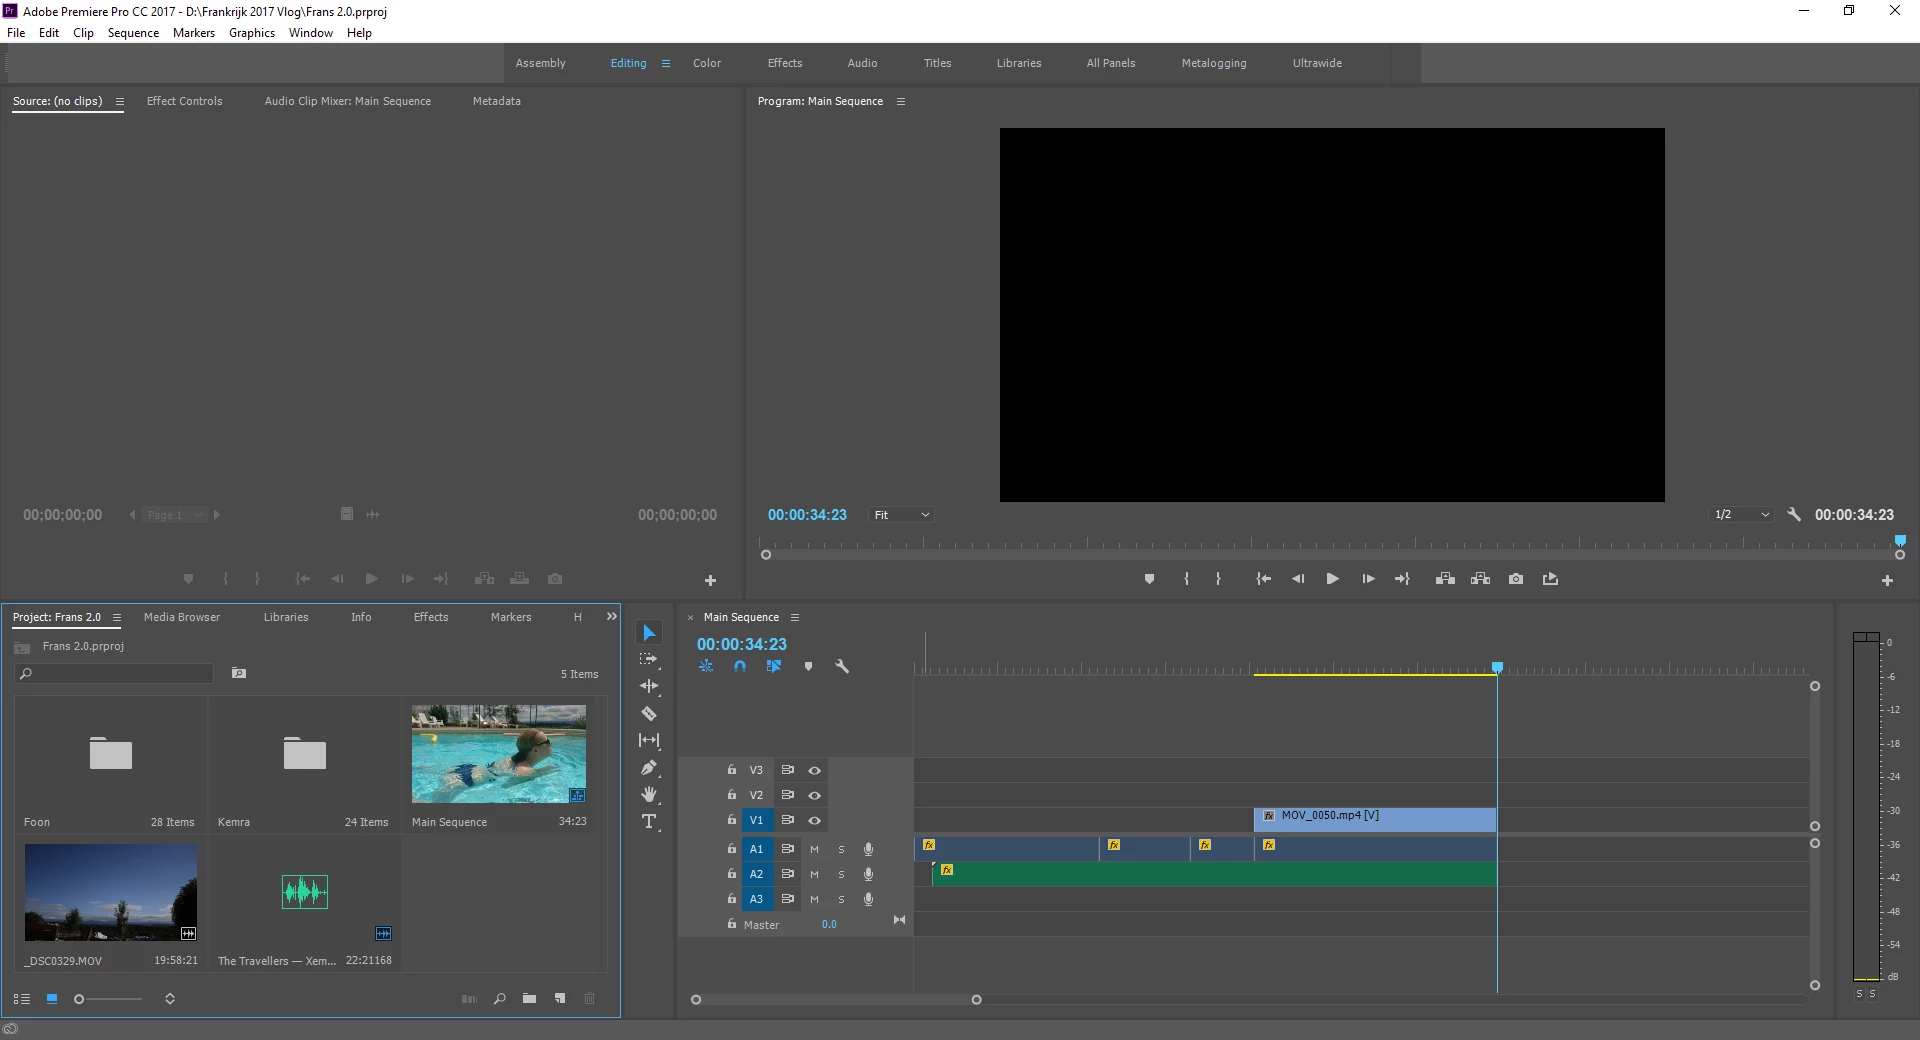
Task: Click Program monitor Mark In button
Action: coord(1186,579)
